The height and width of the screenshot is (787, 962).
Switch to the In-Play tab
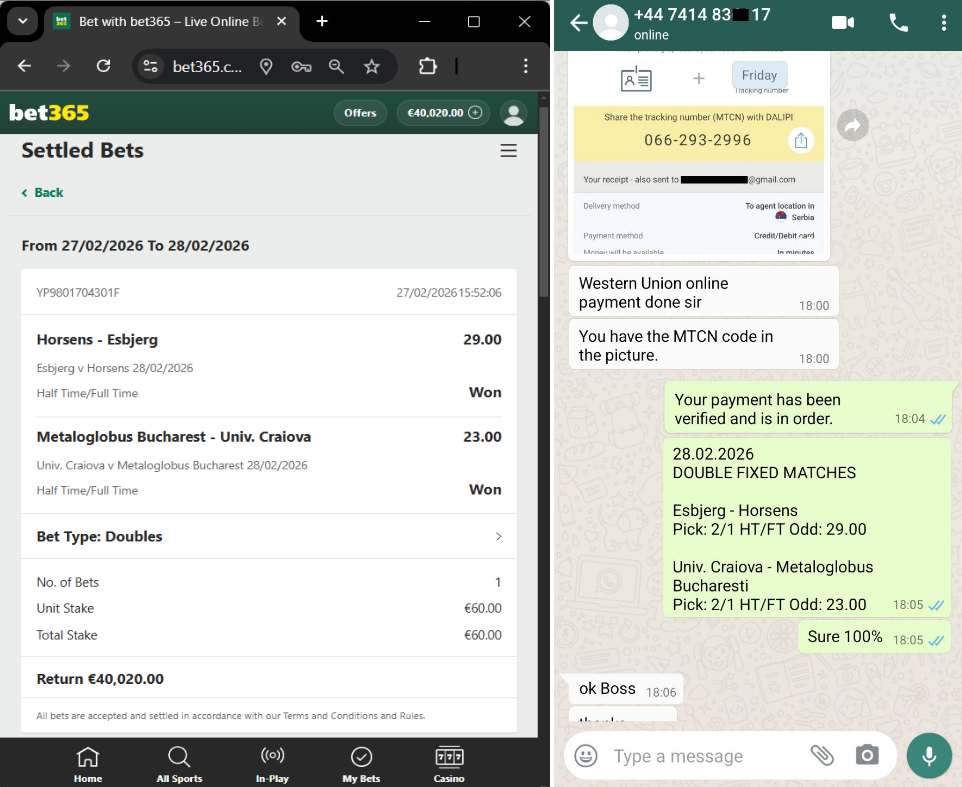tap(272, 764)
